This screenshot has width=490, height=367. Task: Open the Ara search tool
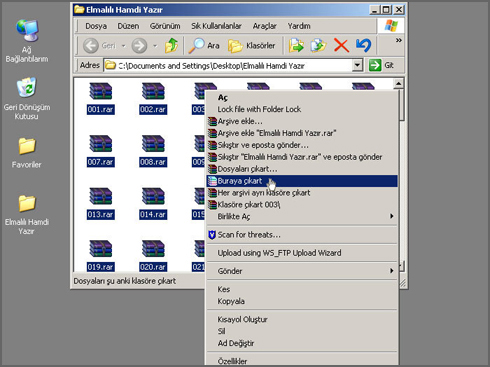(x=204, y=46)
